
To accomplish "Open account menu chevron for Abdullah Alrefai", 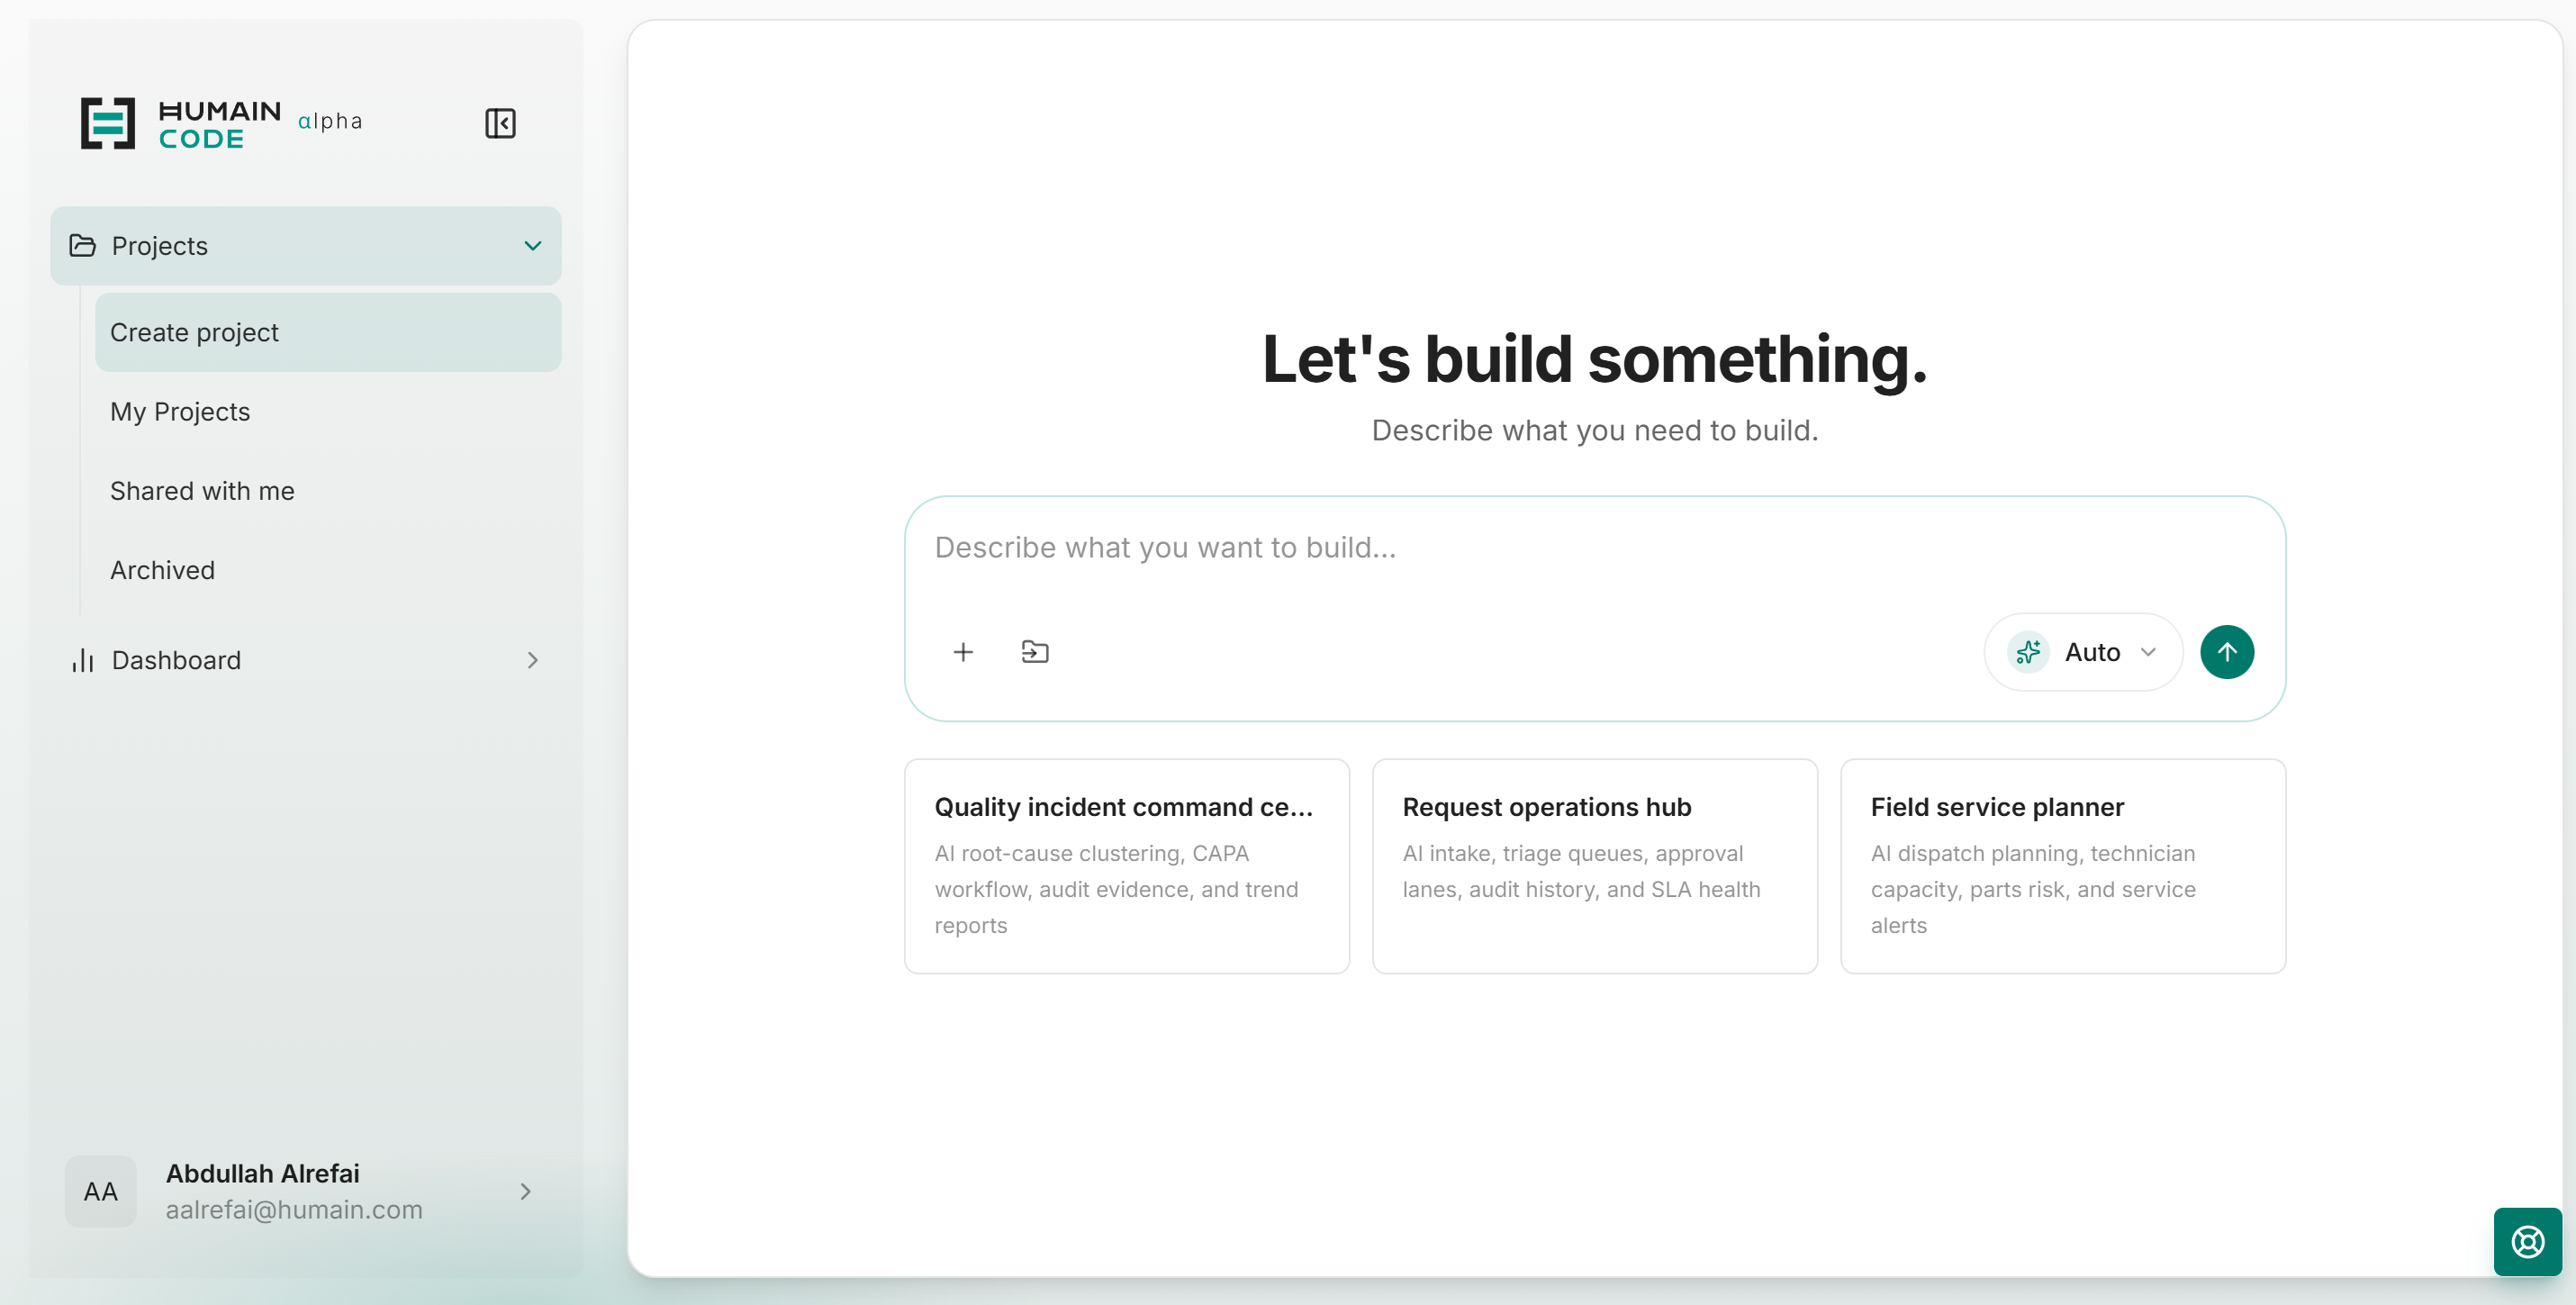I will click(x=526, y=1191).
